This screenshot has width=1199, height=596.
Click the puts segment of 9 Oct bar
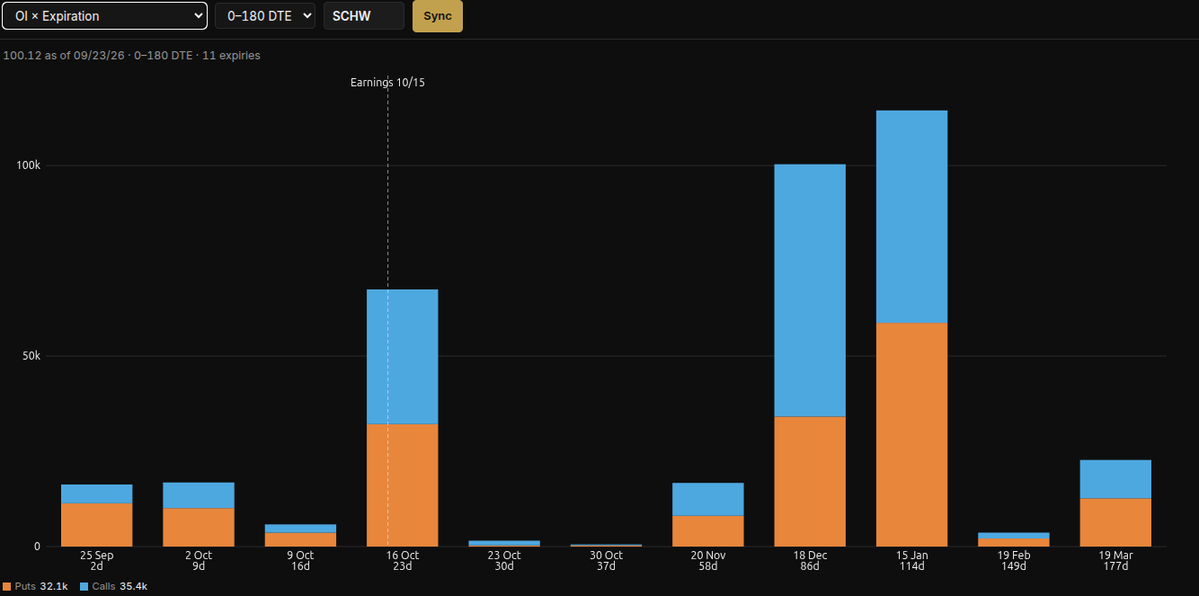coord(301,539)
